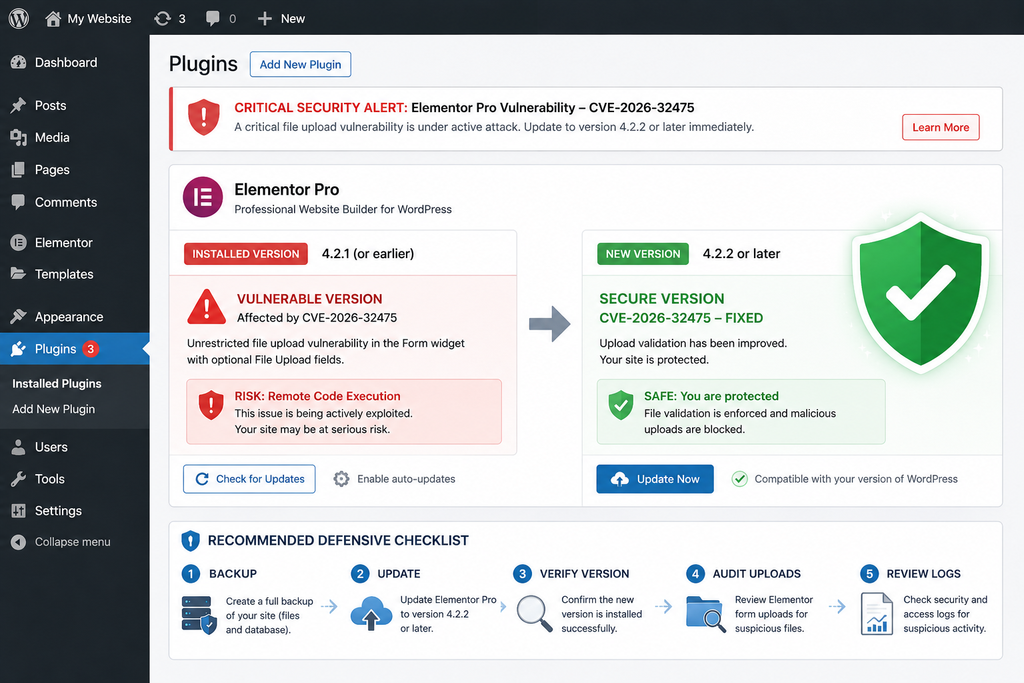Click the Tools wrench icon

pyautogui.click(x=18, y=479)
